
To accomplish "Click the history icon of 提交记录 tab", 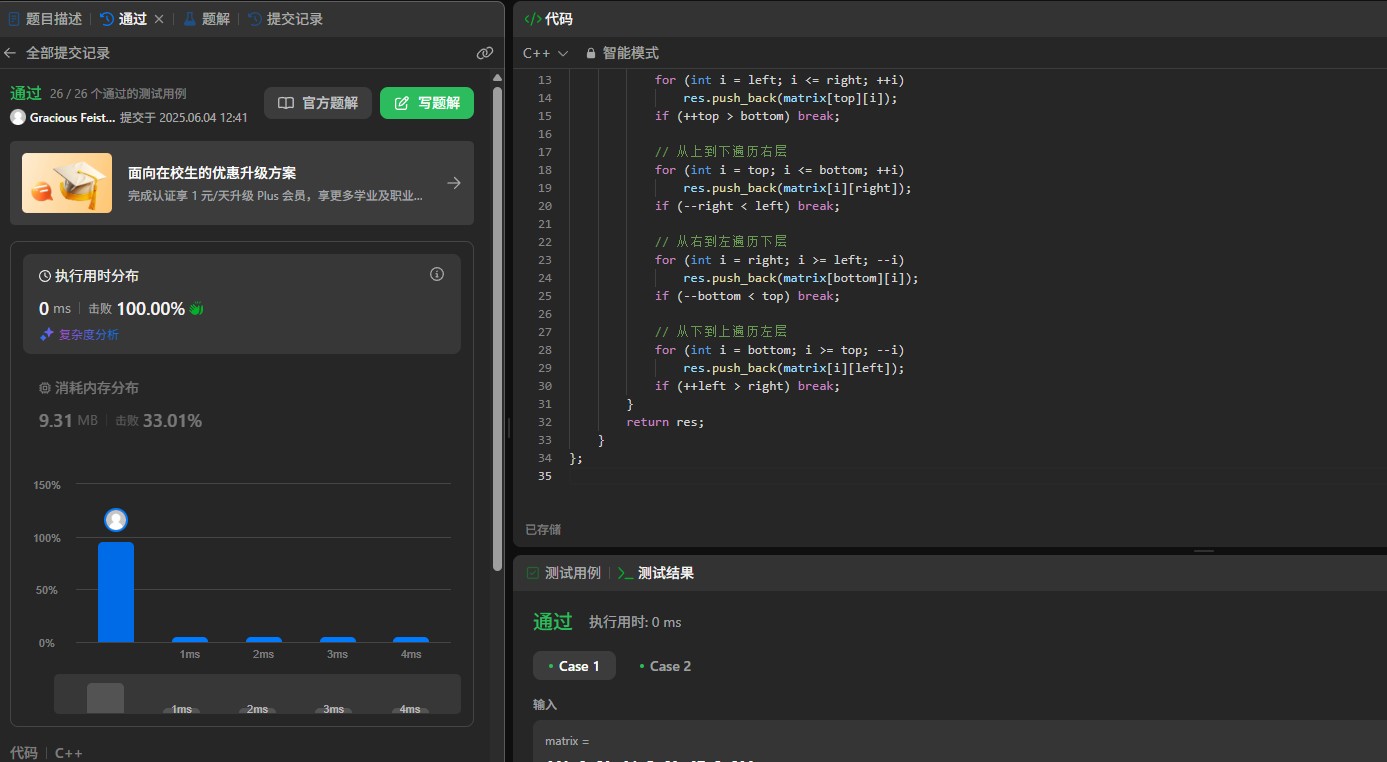I will (254, 19).
